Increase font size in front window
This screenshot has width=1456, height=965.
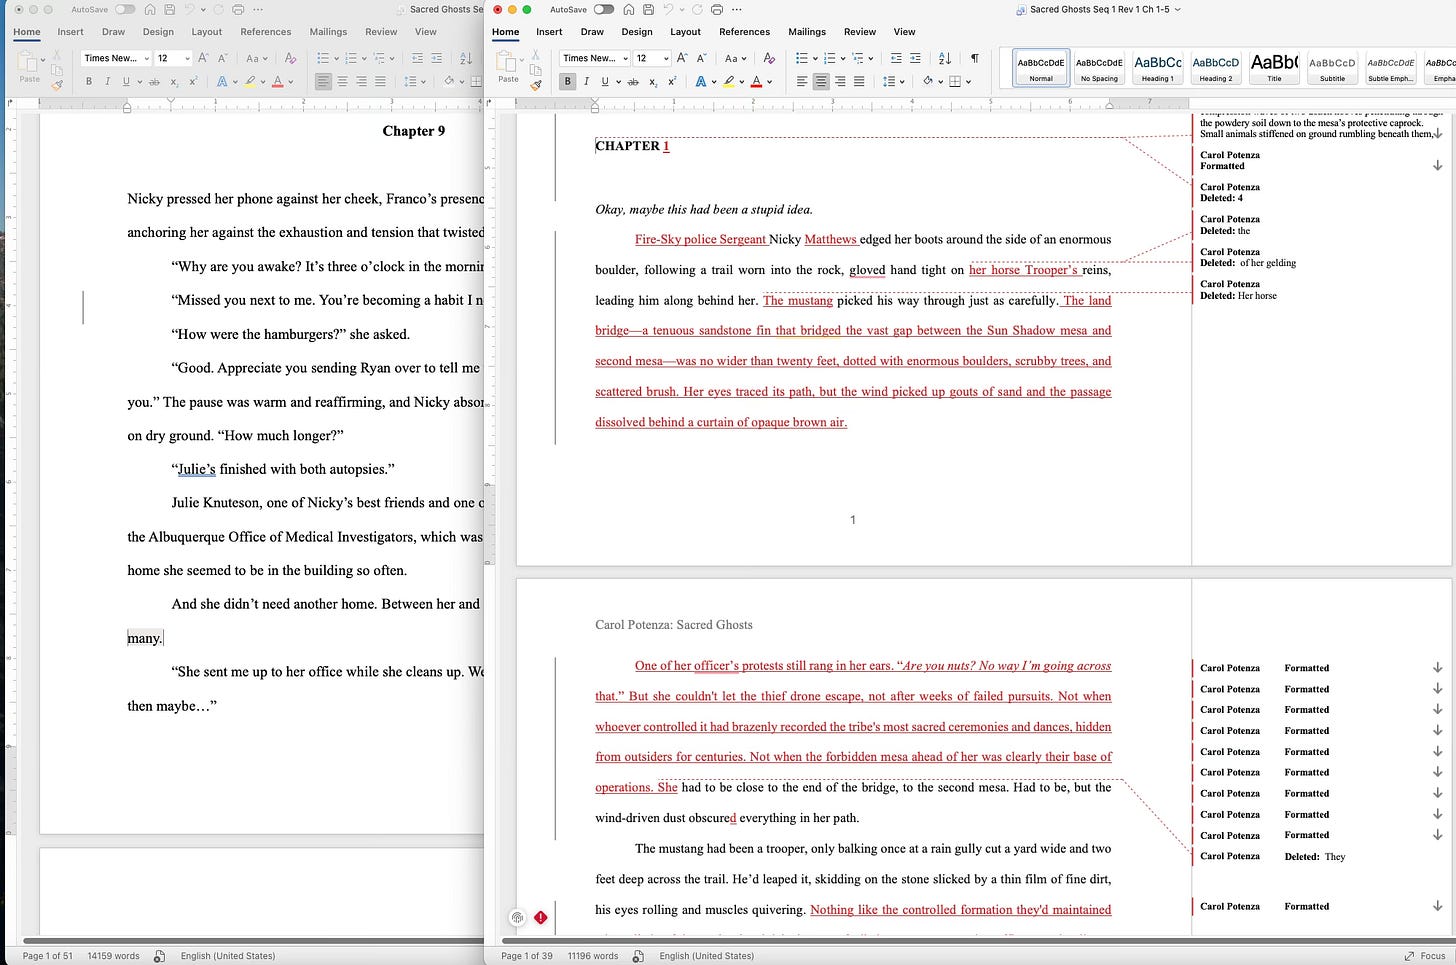pos(682,58)
